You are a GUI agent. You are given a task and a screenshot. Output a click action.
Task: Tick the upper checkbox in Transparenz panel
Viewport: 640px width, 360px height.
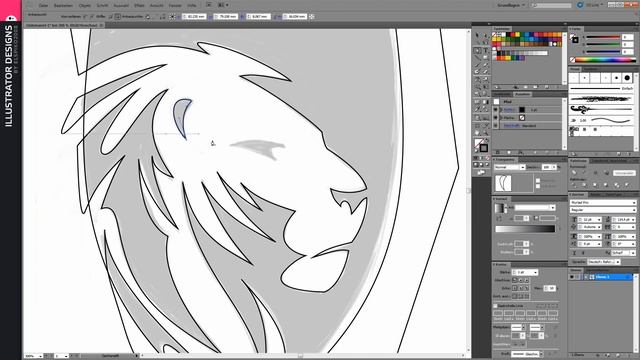pos(538,180)
